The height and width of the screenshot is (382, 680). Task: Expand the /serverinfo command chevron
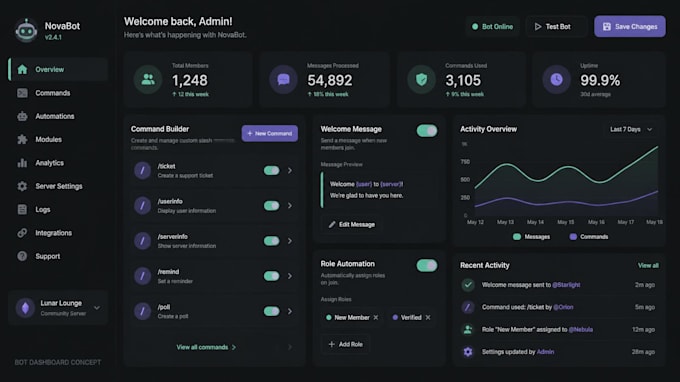click(x=290, y=241)
